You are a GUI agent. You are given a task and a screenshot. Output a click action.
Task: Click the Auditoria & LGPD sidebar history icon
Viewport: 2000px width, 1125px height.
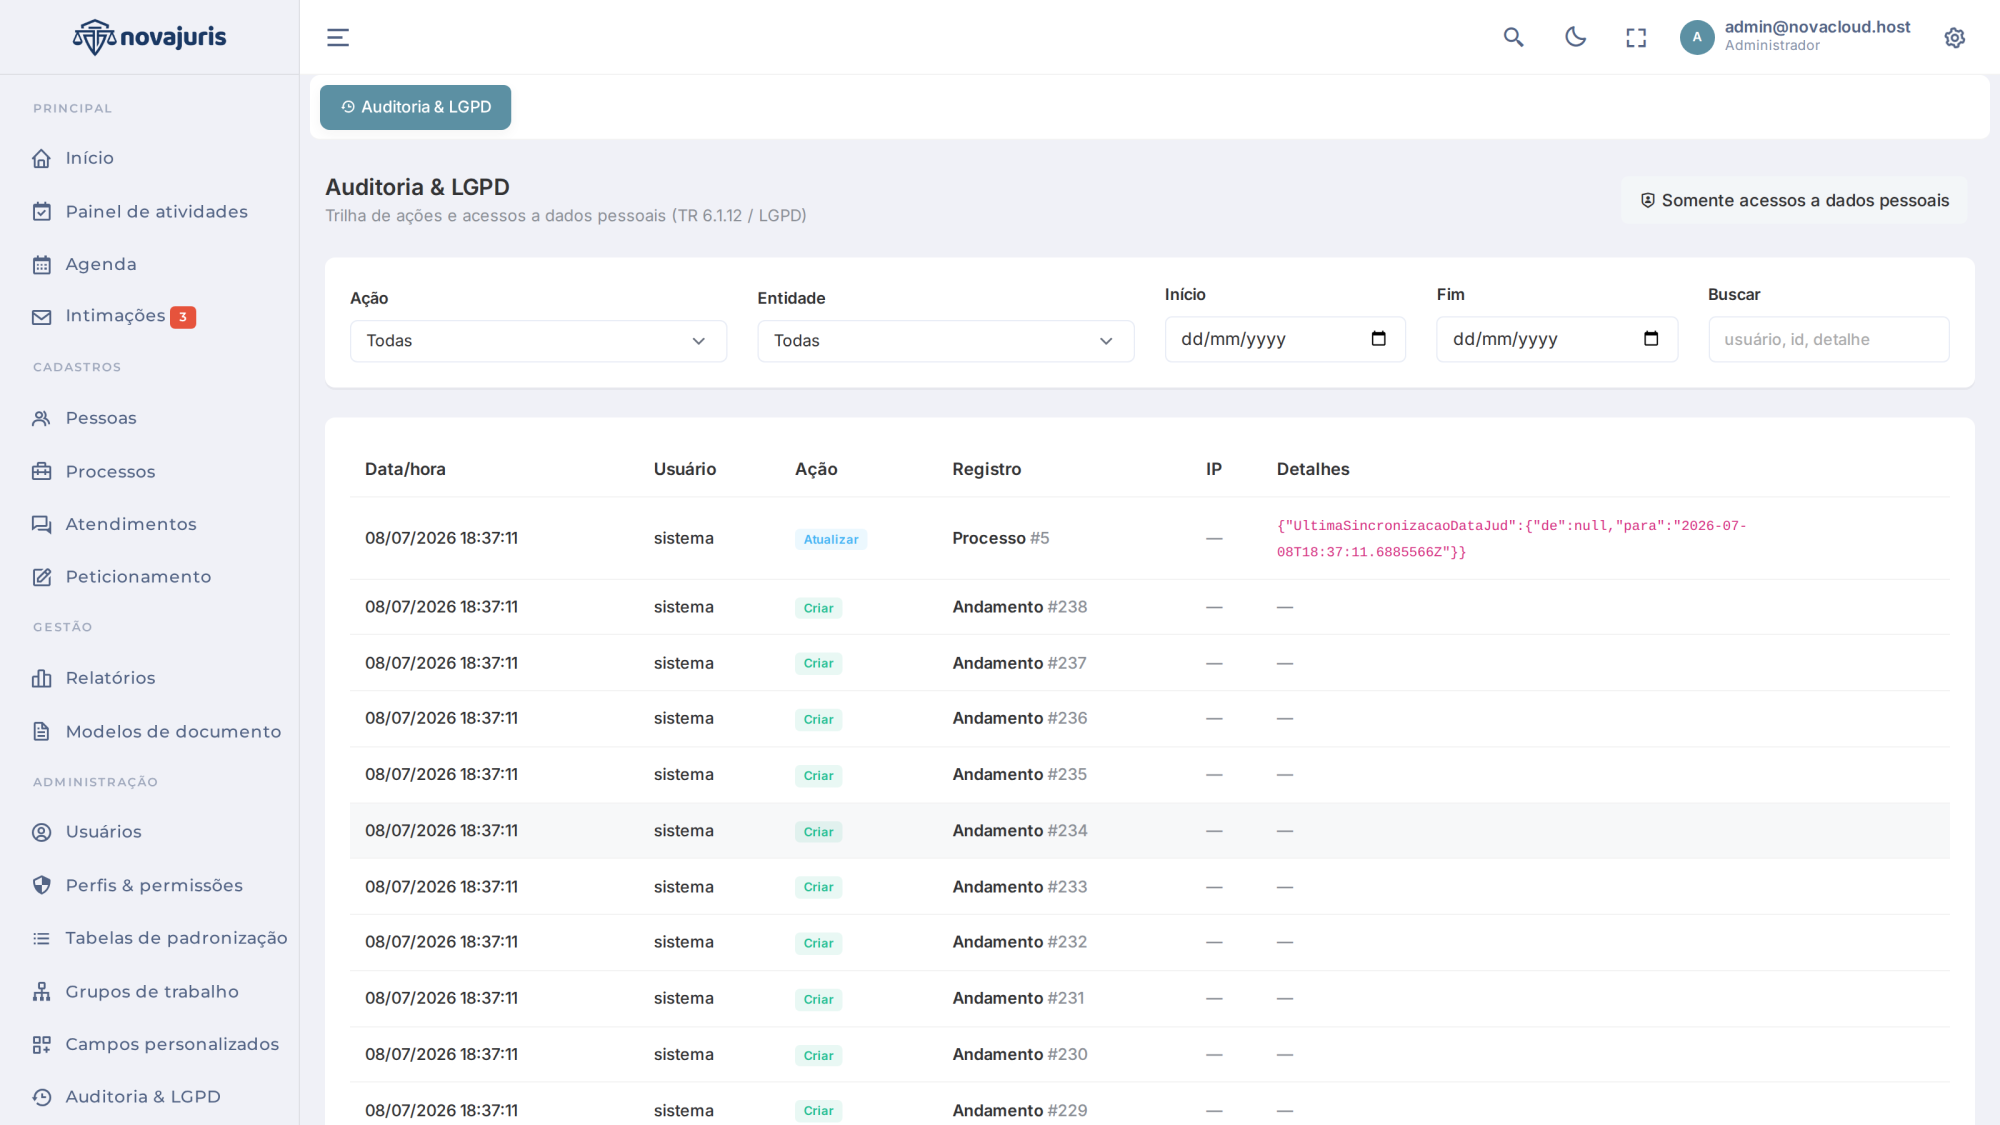(41, 1097)
